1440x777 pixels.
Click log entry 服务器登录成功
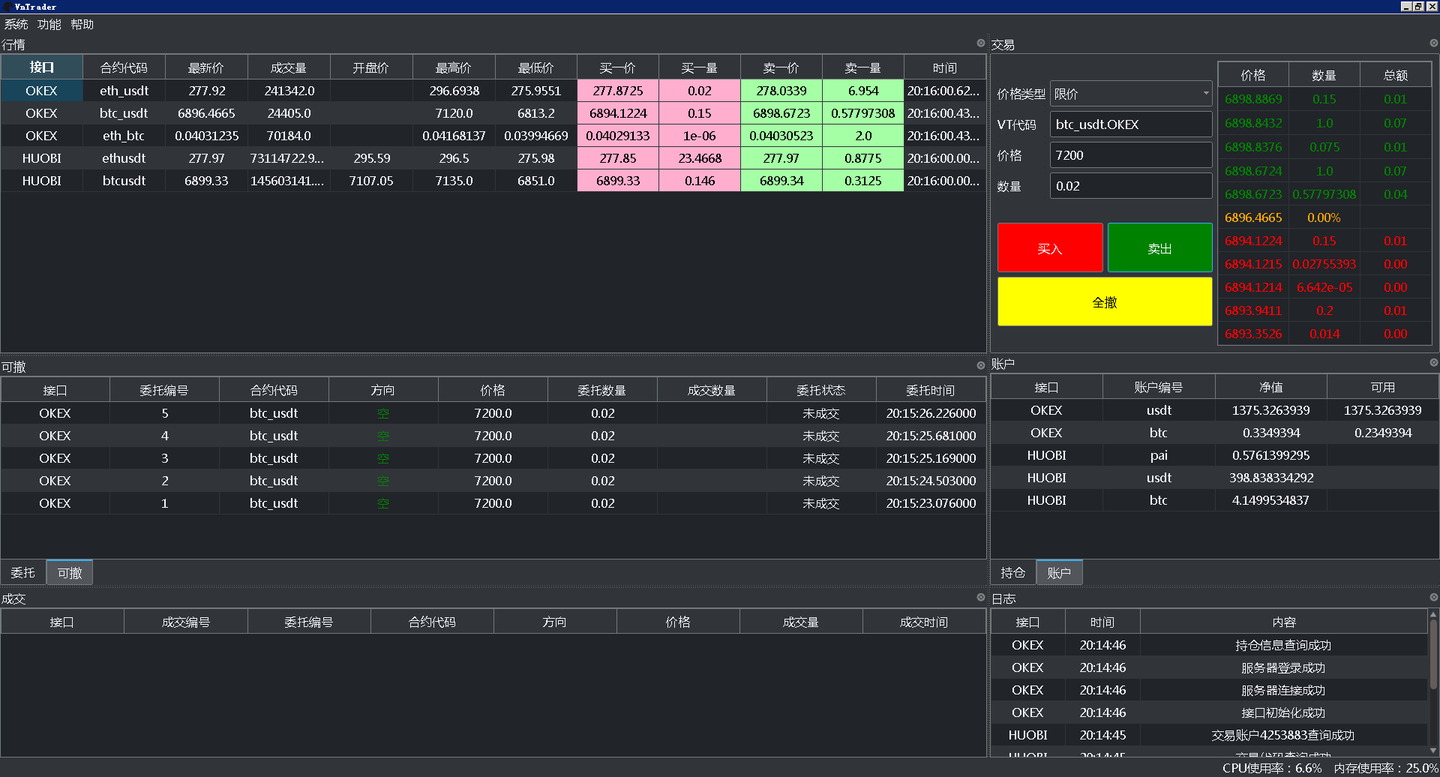[1284, 667]
